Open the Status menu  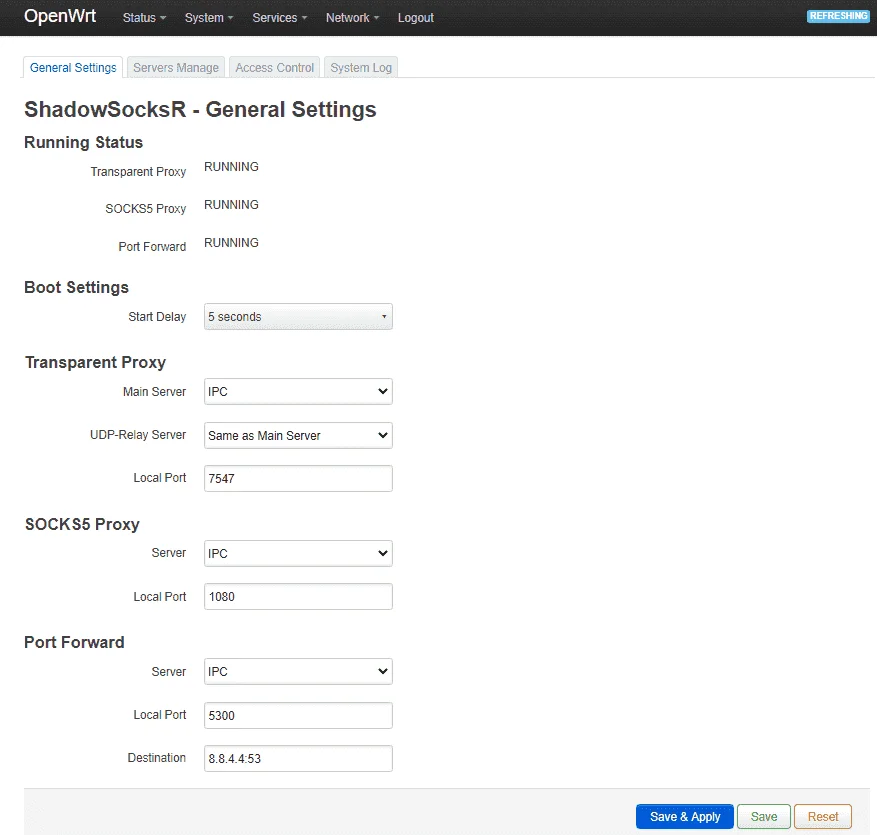pos(144,18)
